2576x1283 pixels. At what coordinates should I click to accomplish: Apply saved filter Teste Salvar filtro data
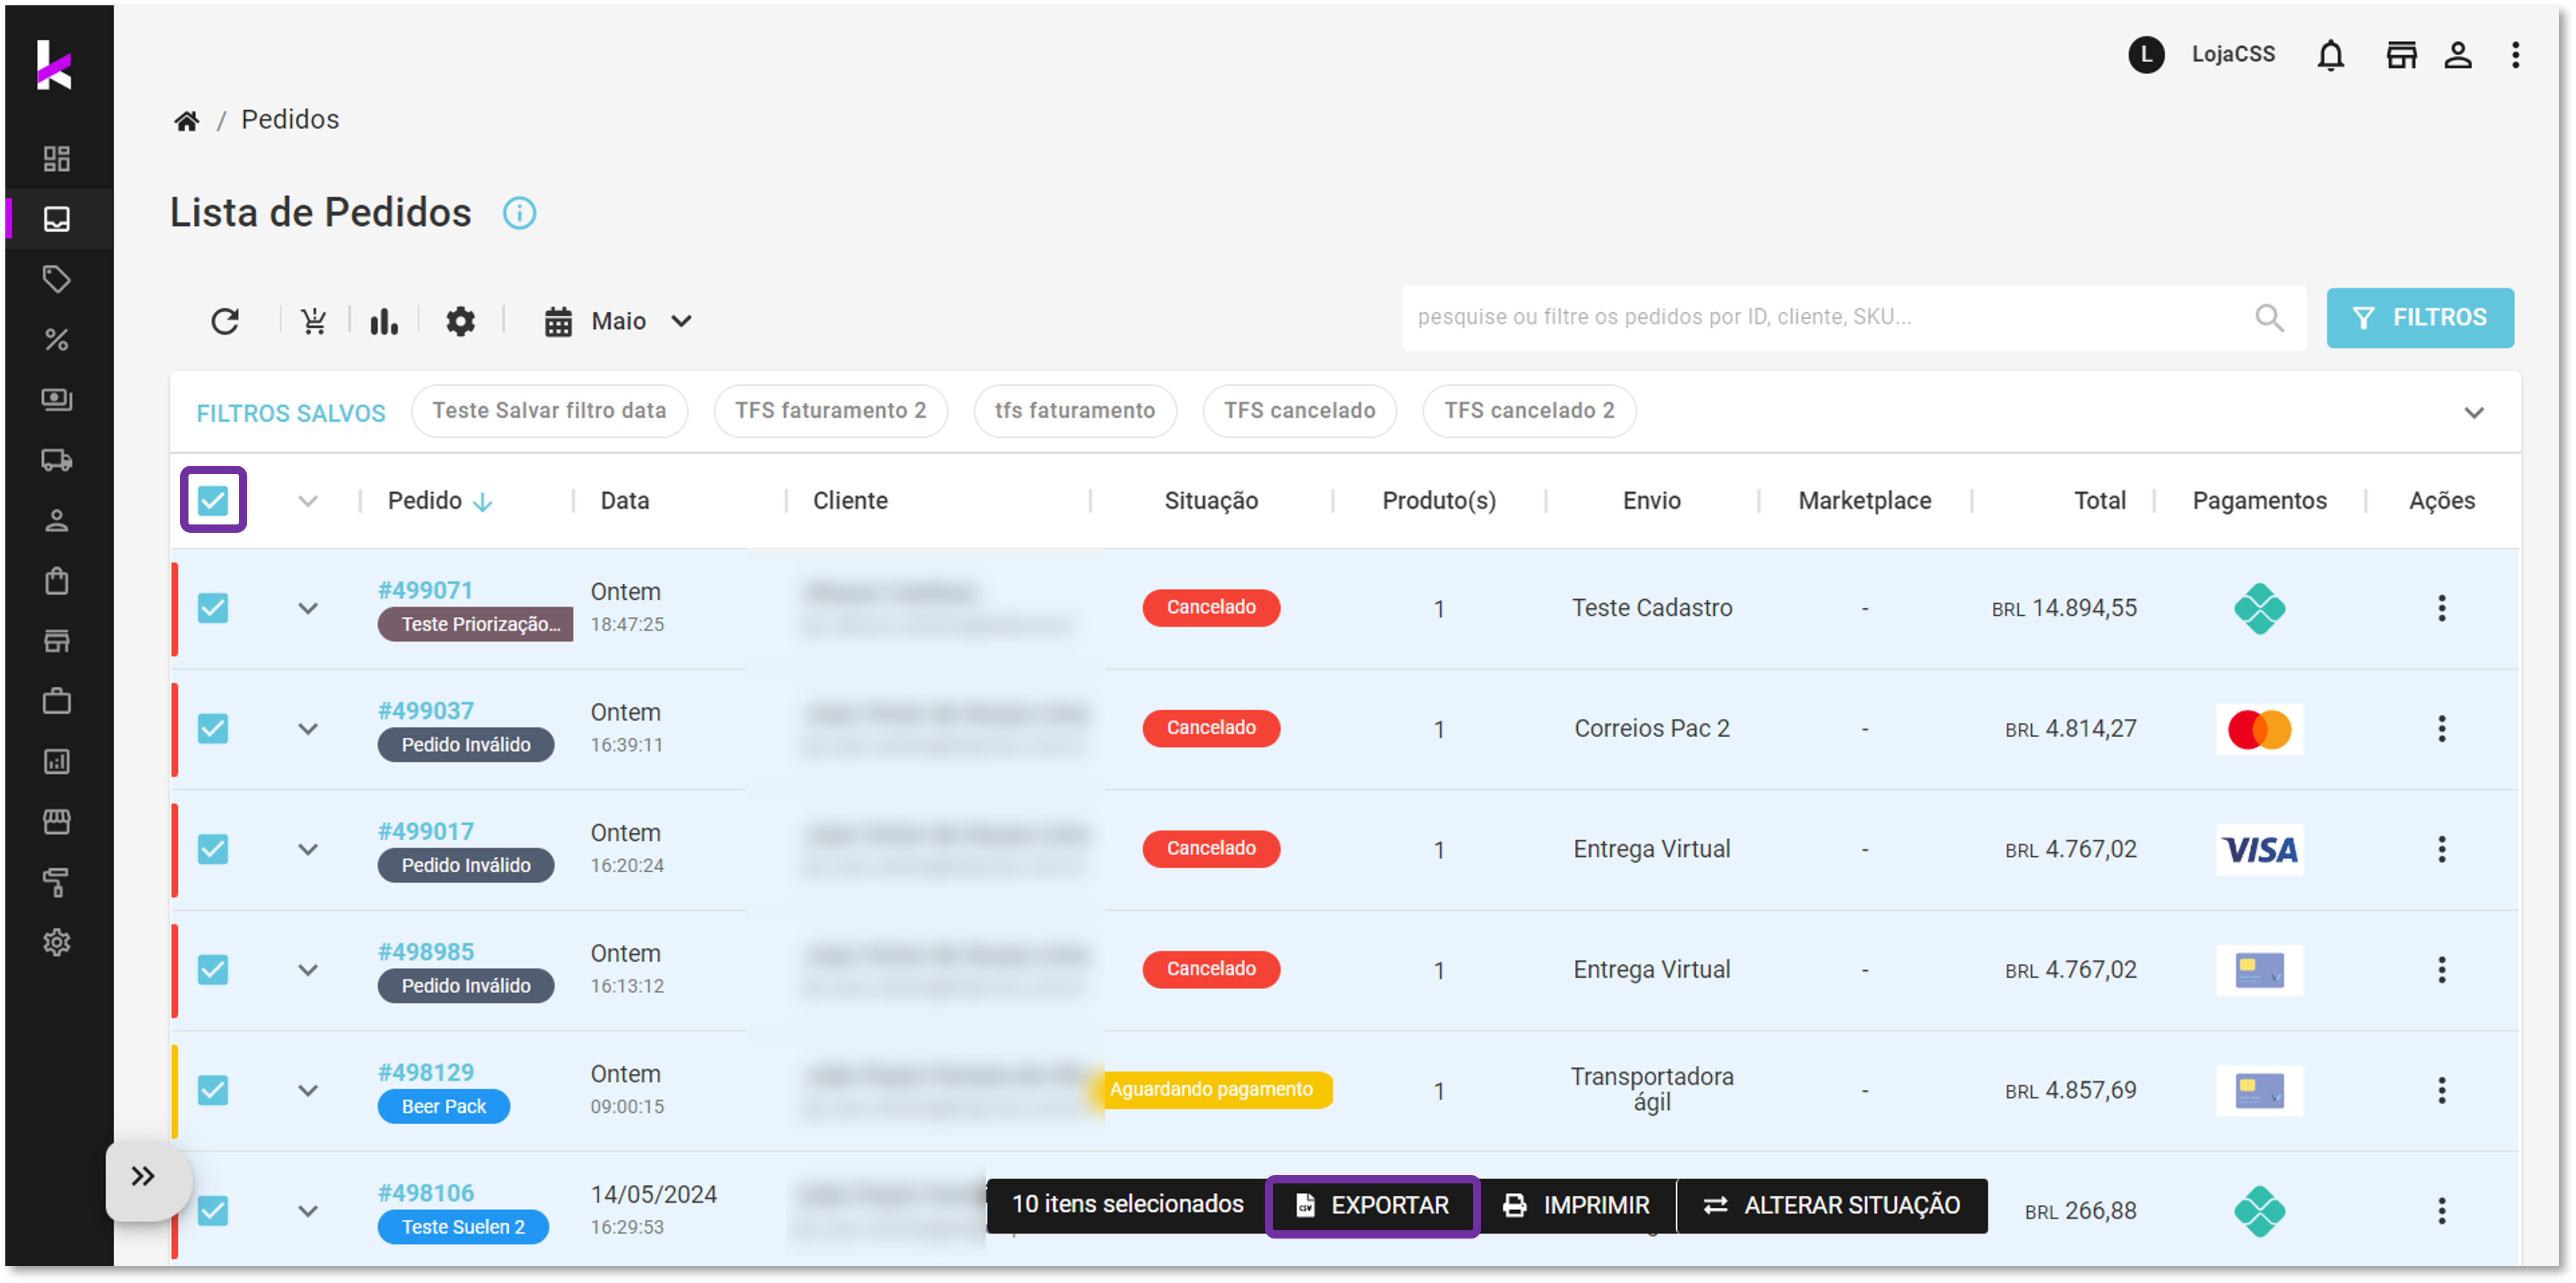[549, 411]
